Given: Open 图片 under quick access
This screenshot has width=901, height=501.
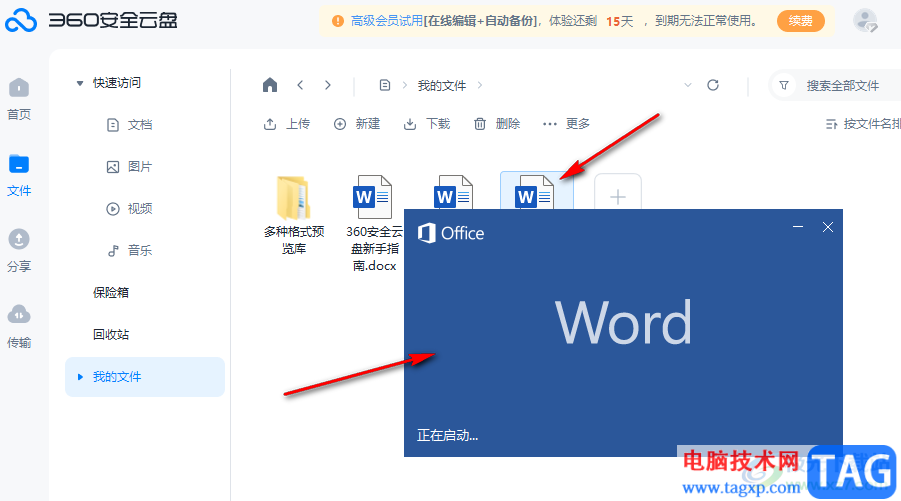Looking at the screenshot, I should (x=130, y=167).
